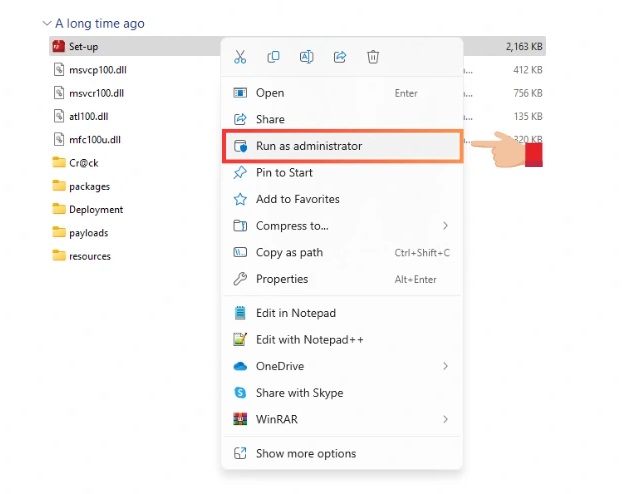This screenshot has width=623, height=494.
Task: Click the Notepad icon beside Edit in Notepad
Action: coord(240,313)
